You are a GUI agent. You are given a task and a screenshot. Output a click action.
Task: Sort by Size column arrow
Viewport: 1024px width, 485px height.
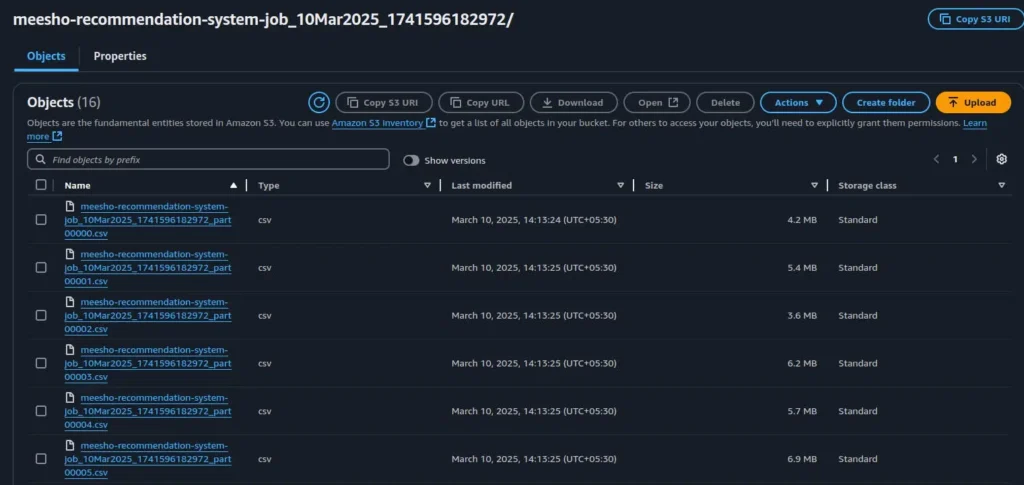point(814,185)
